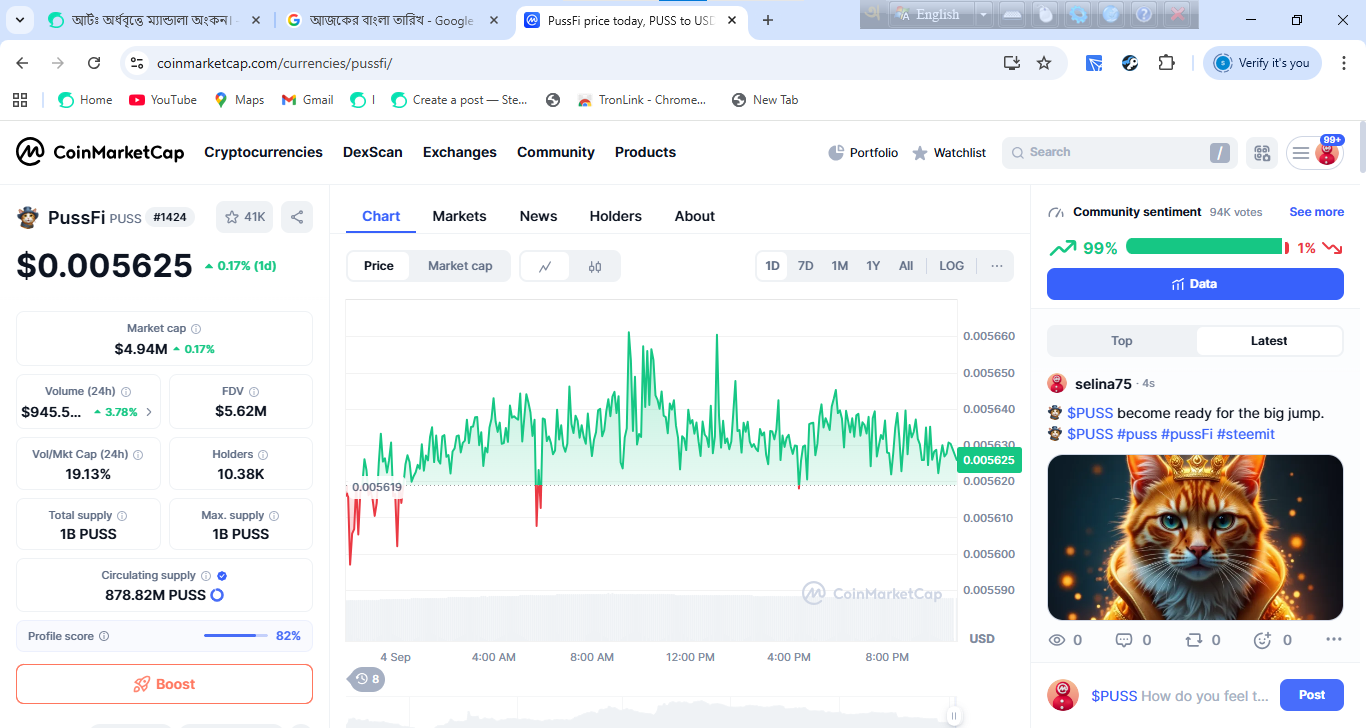Show the FDV info icon
1366x728 pixels.
(x=254, y=392)
